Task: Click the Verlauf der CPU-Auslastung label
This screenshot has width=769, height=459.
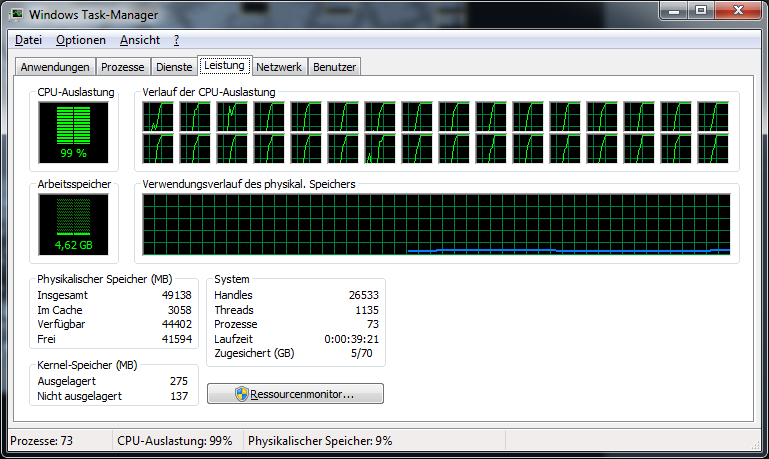Action: click(x=209, y=92)
